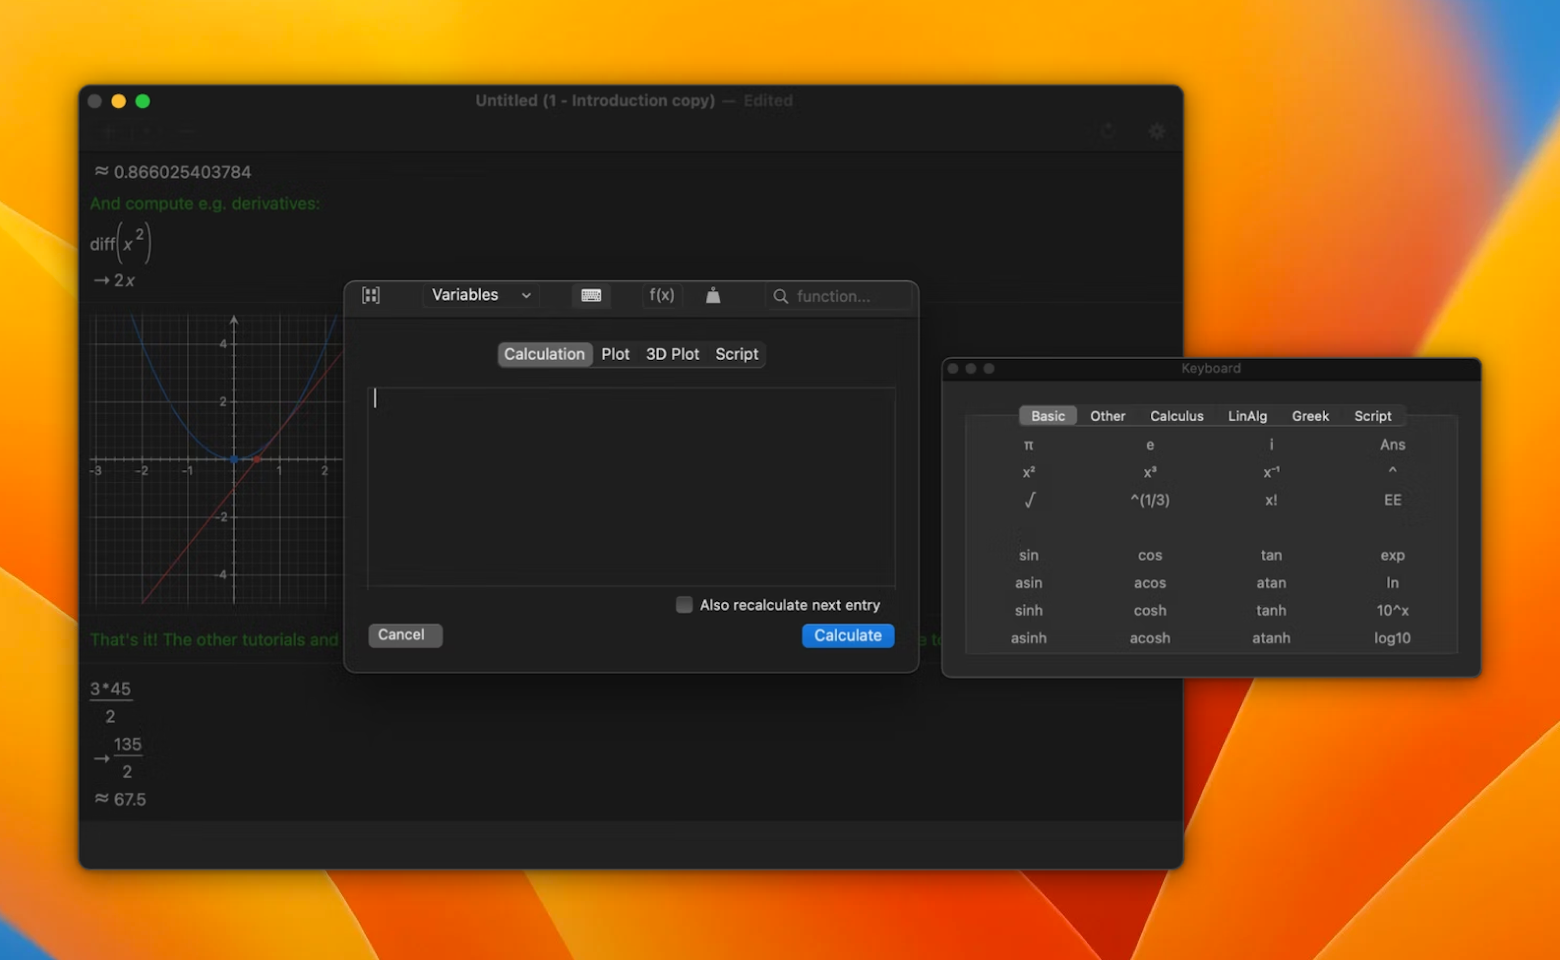Open the virtual keyboard via keyboard icon

point(591,295)
